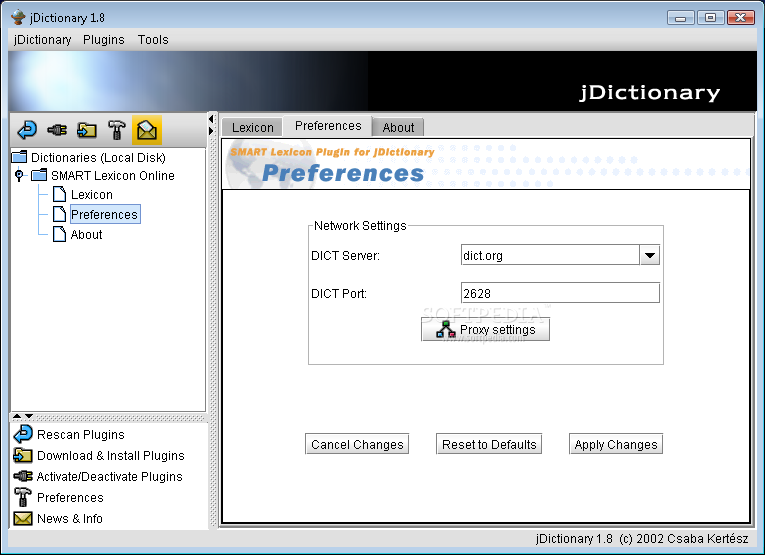
Task: Click the About document icon in tree
Action: [x=60, y=234]
